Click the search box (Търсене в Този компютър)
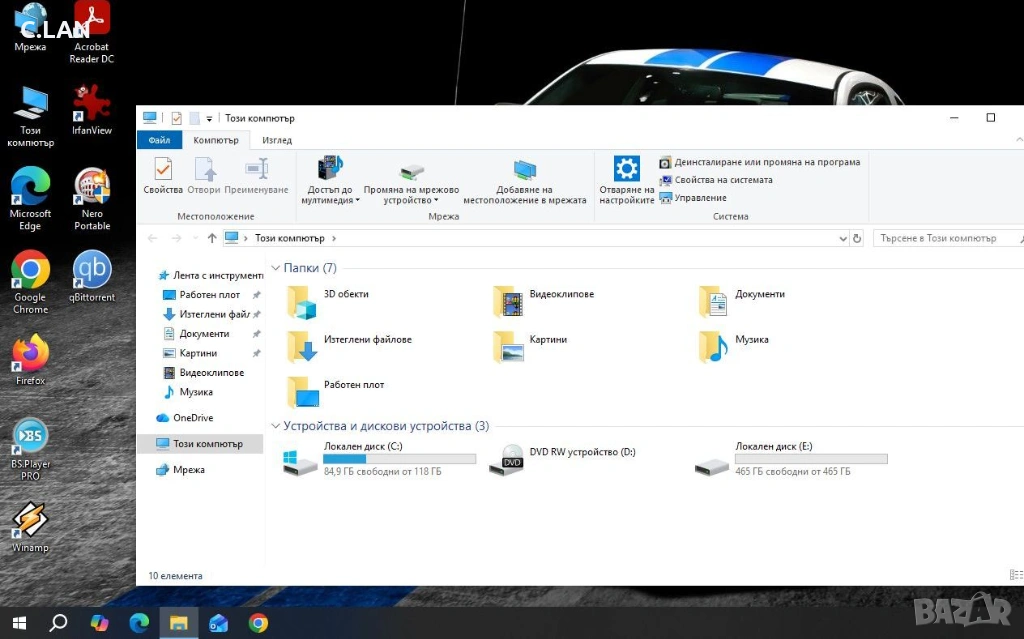This screenshot has width=1024, height=639. click(x=940, y=238)
